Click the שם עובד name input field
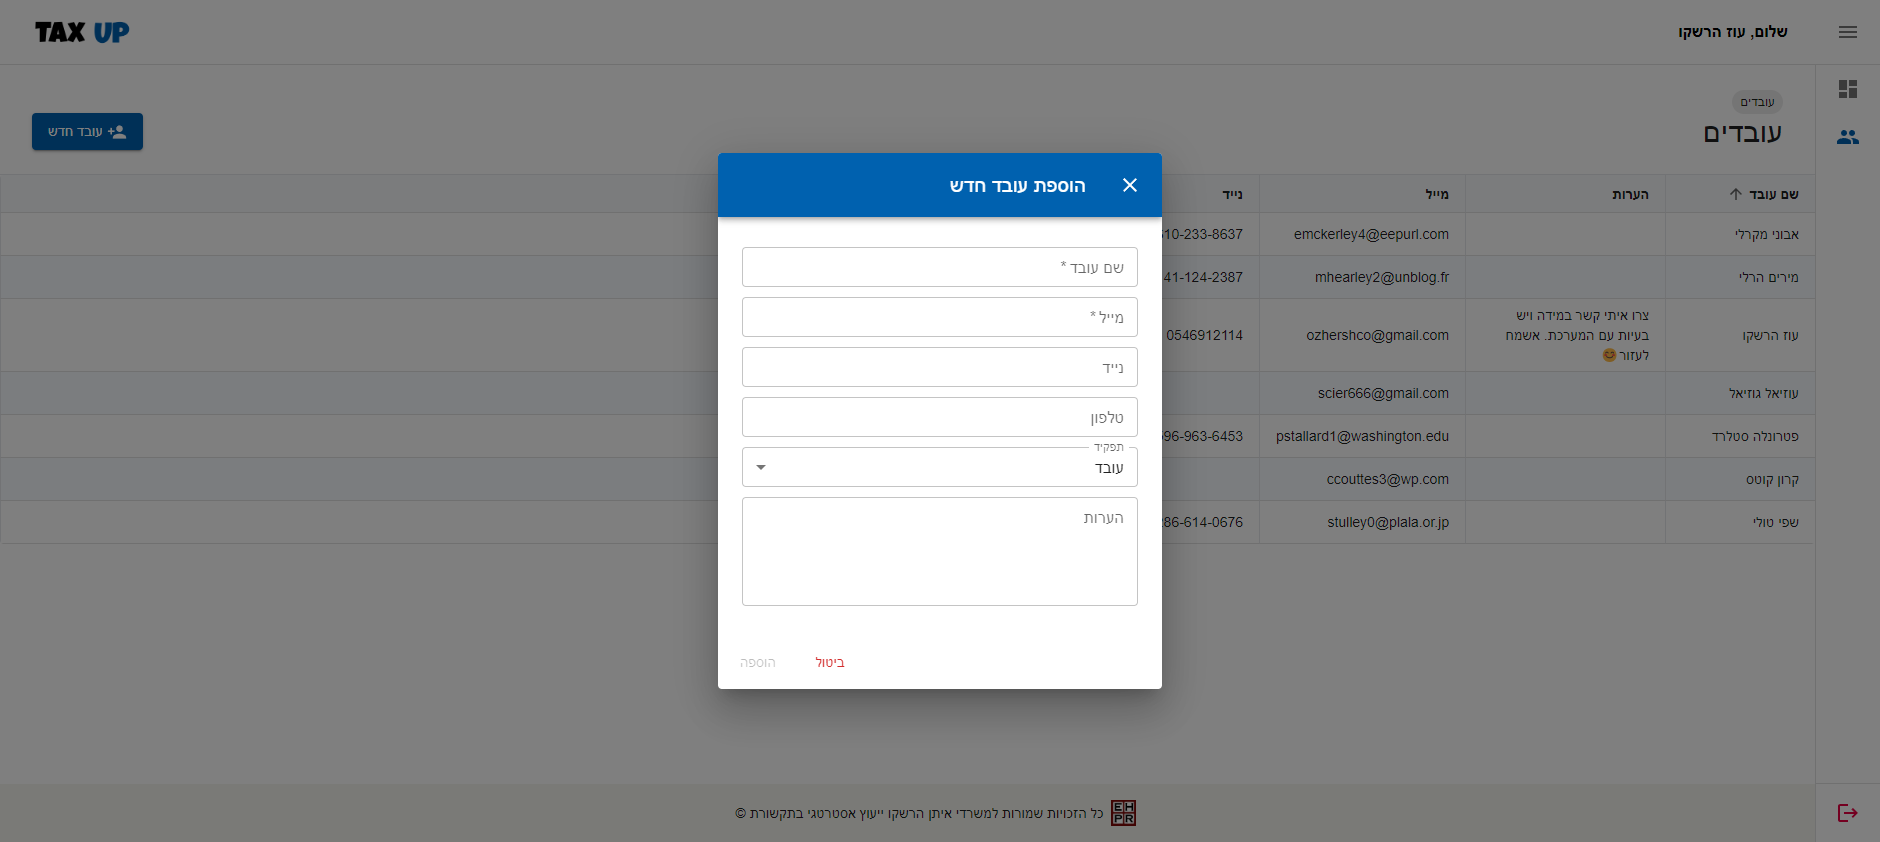Viewport: 1880px width, 842px height. 940,268
